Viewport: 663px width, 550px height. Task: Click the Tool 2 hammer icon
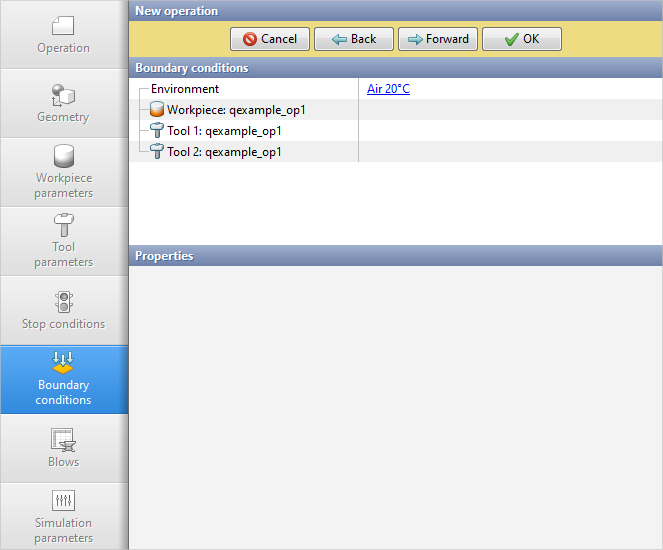coord(157,152)
